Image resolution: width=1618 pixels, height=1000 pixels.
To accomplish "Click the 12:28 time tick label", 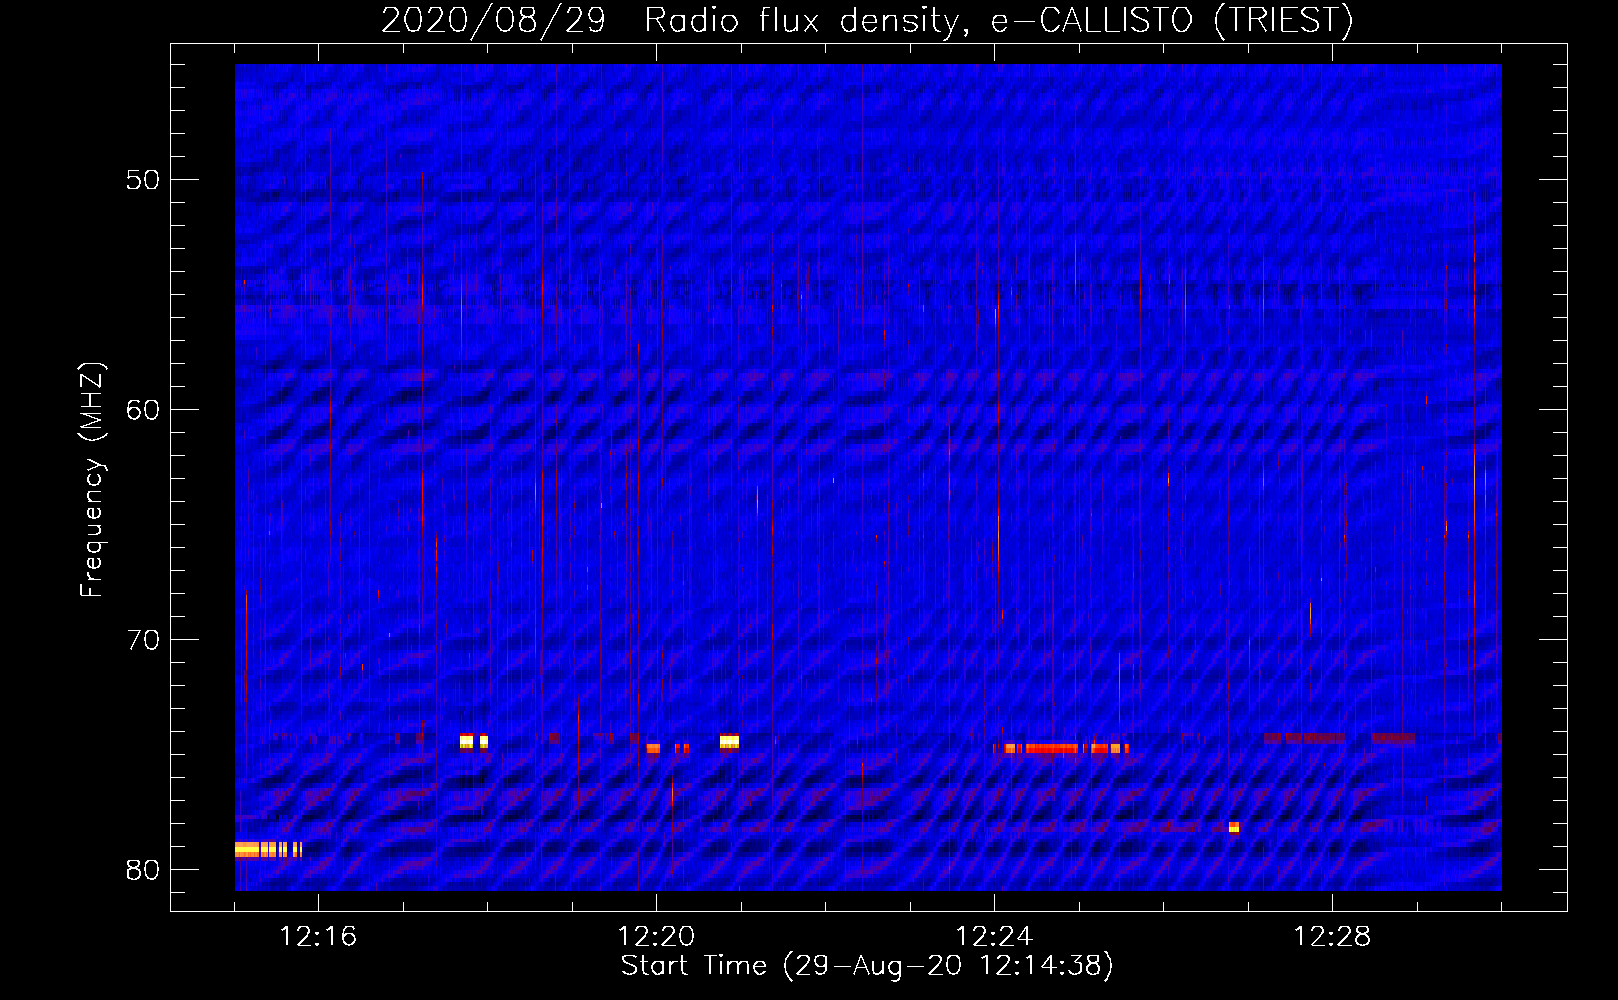I will pos(1332,937).
